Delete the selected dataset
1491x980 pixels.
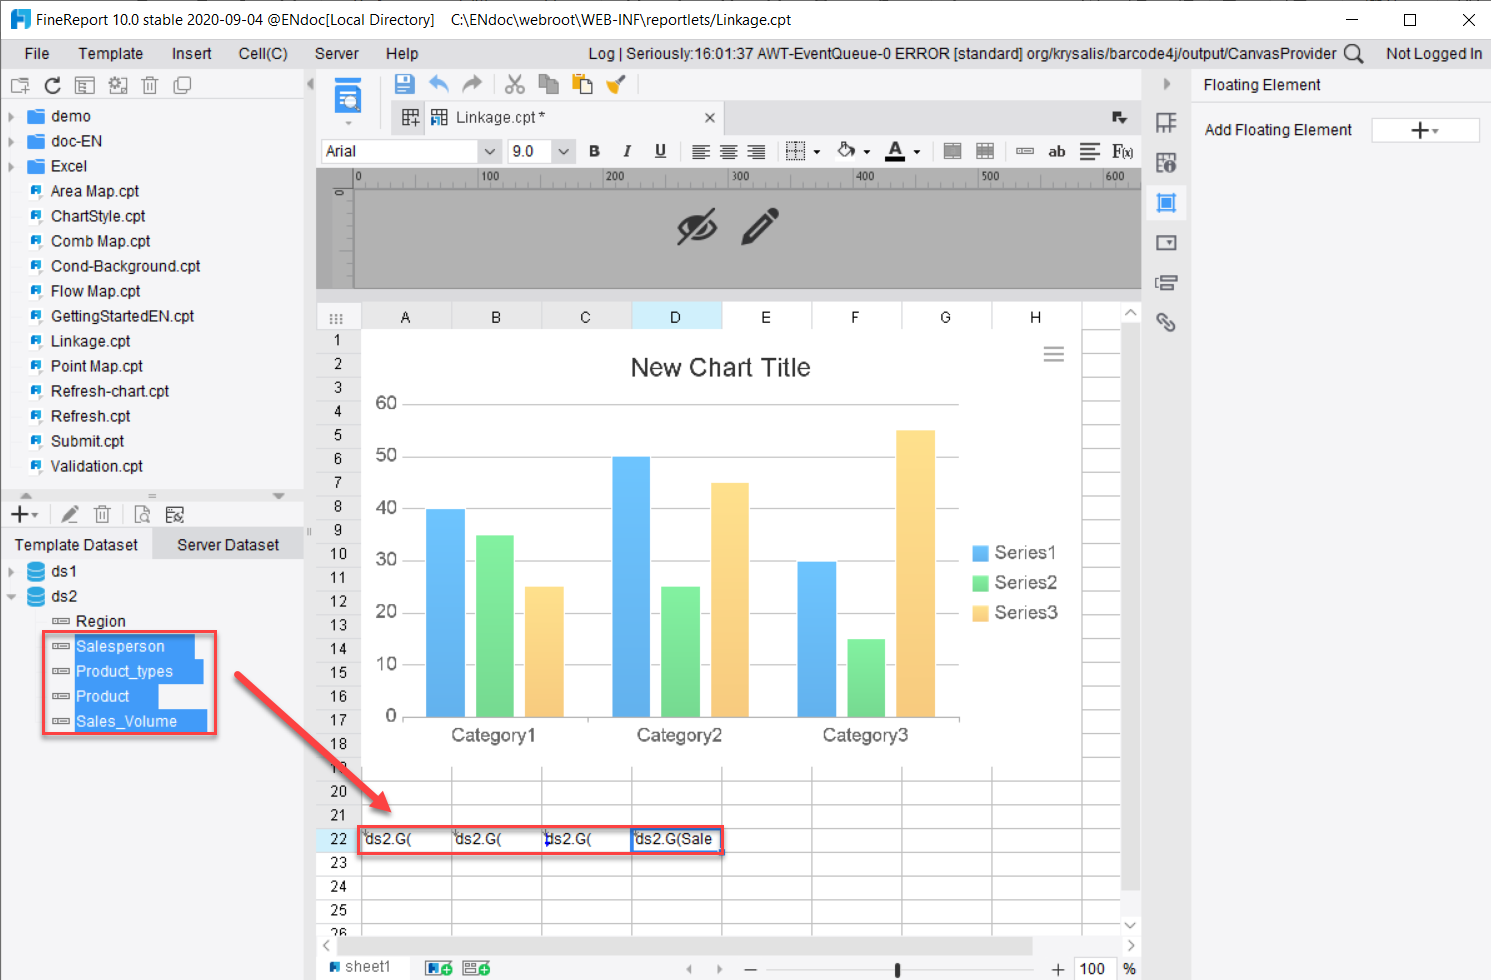coord(102,514)
